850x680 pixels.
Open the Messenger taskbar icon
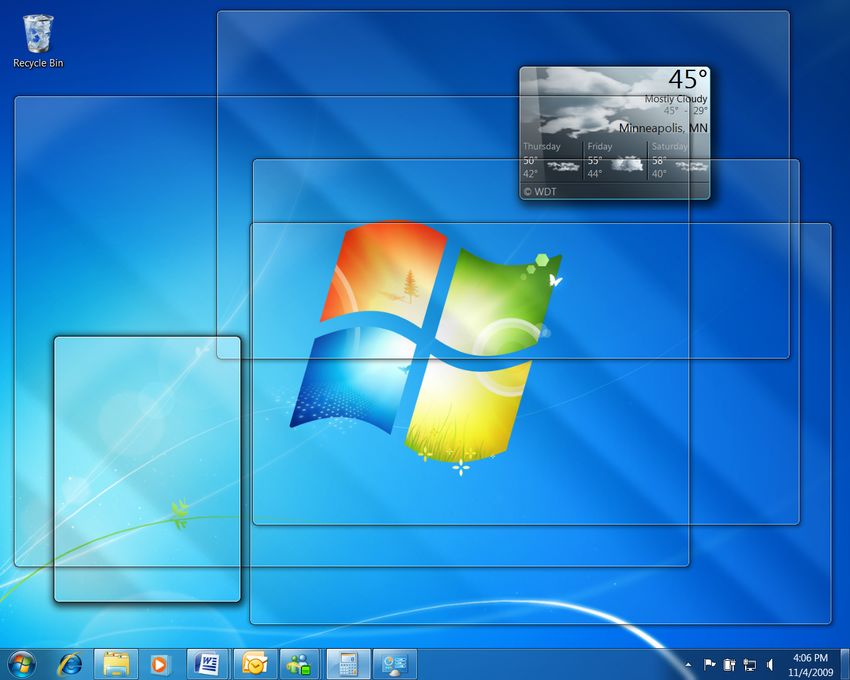click(299, 664)
